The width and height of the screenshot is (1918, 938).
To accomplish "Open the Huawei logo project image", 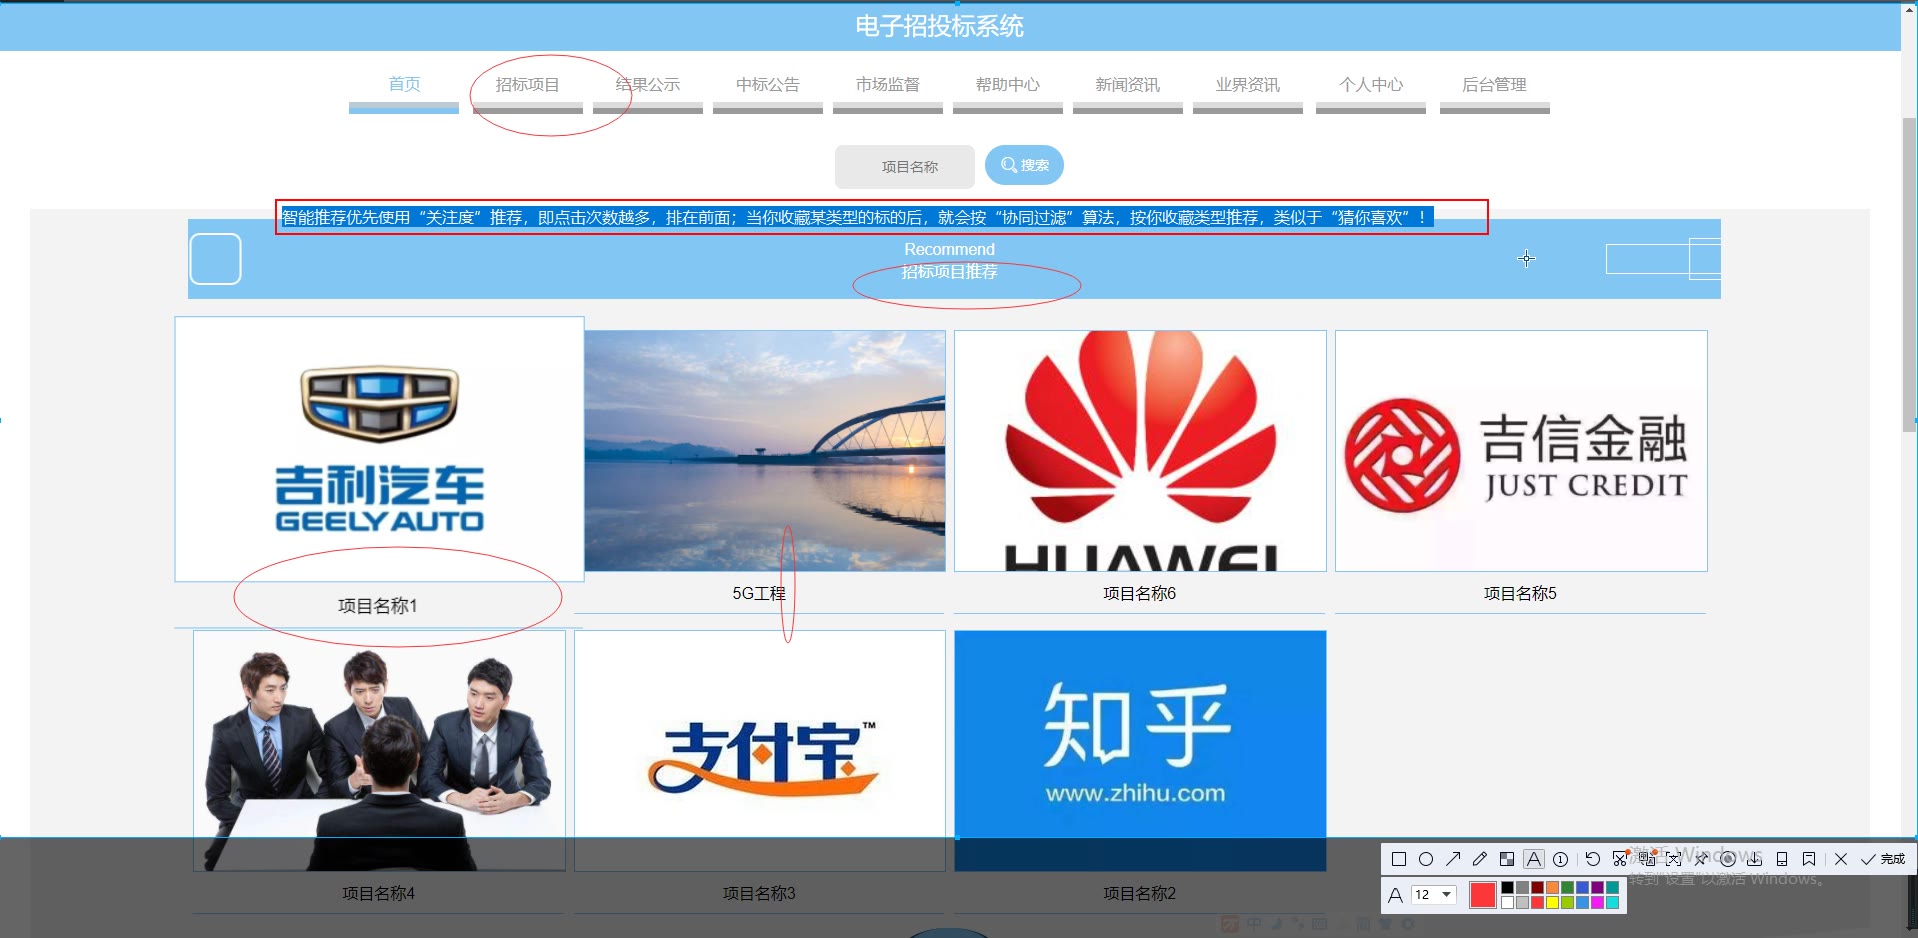I will pyautogui.click(x=1140, y=451).
